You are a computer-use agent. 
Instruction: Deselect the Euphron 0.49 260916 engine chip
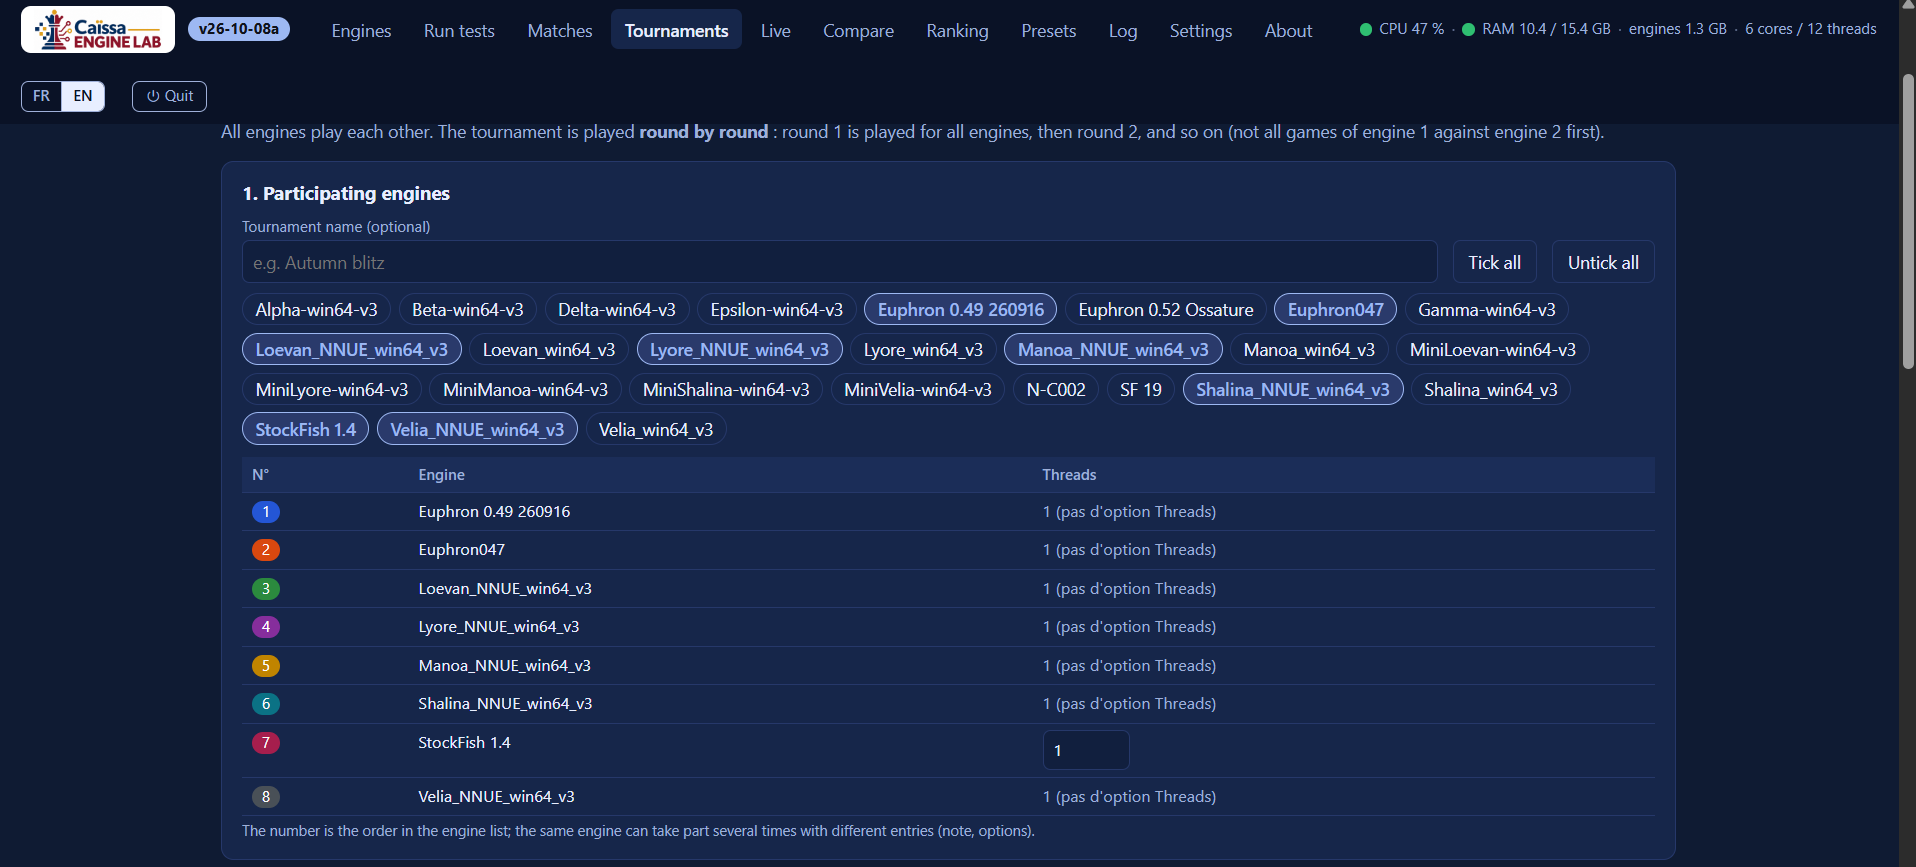960,310
